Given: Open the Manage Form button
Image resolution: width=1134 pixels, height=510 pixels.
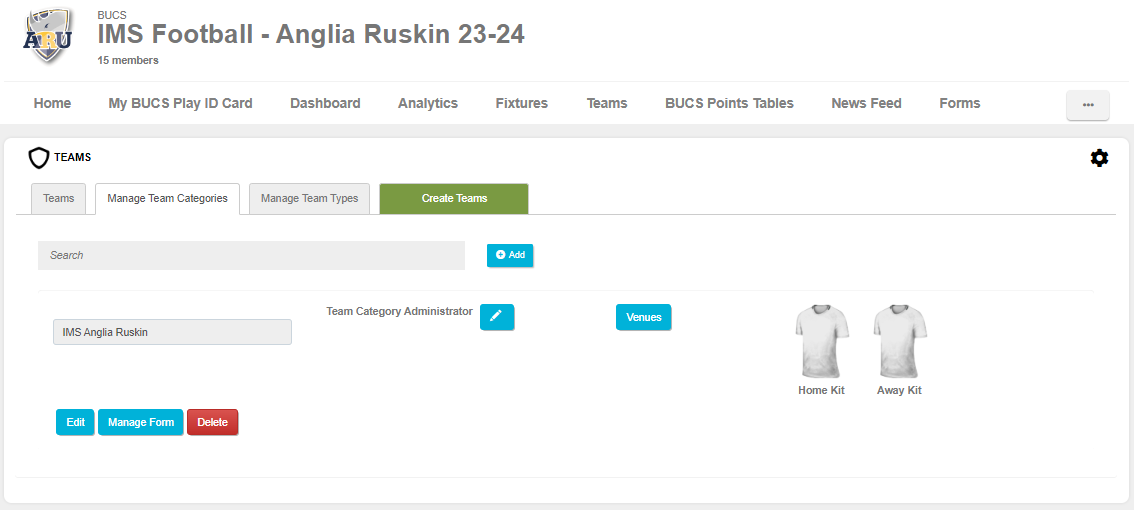Looking at the screenshot, I should tap(140, 422).
